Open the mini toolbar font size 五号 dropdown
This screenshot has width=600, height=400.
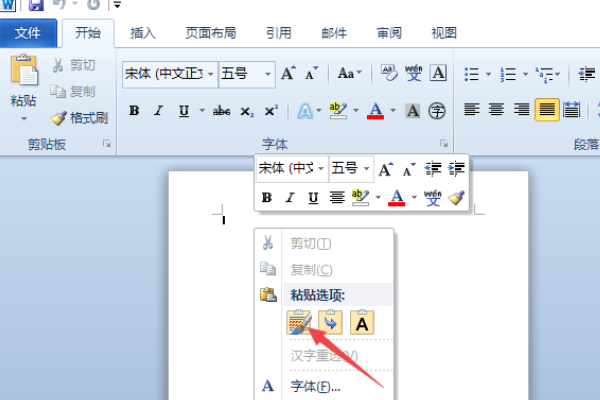[366, 168]
